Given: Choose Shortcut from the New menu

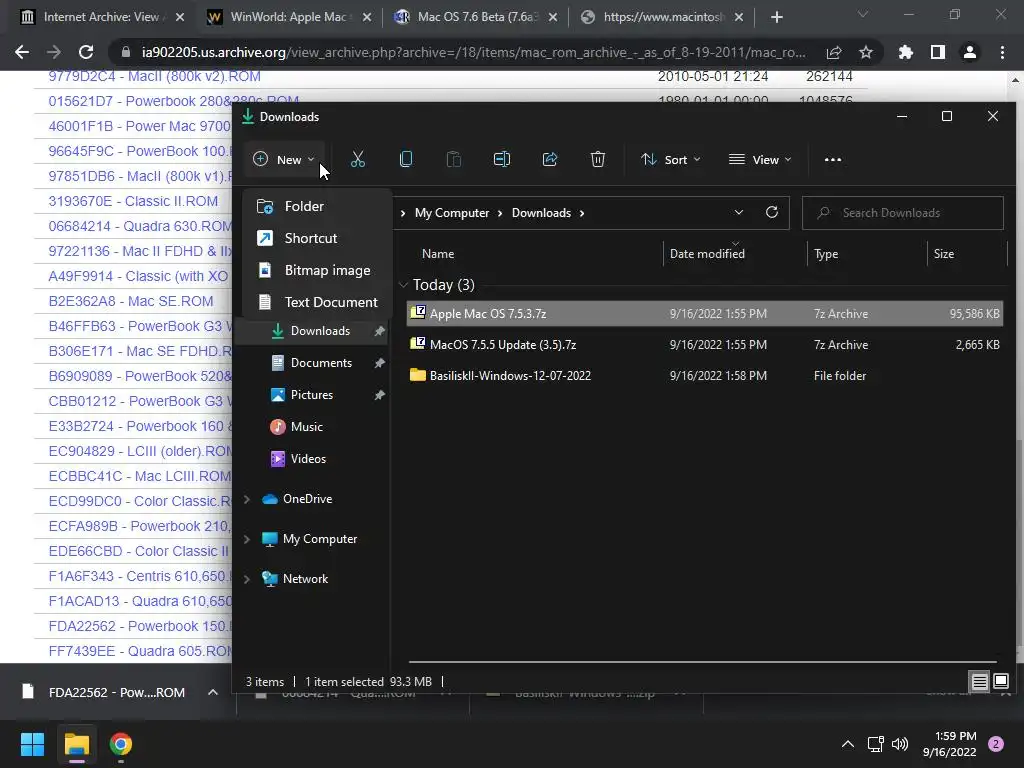Looking at the screenshot, I should [317, 238].
